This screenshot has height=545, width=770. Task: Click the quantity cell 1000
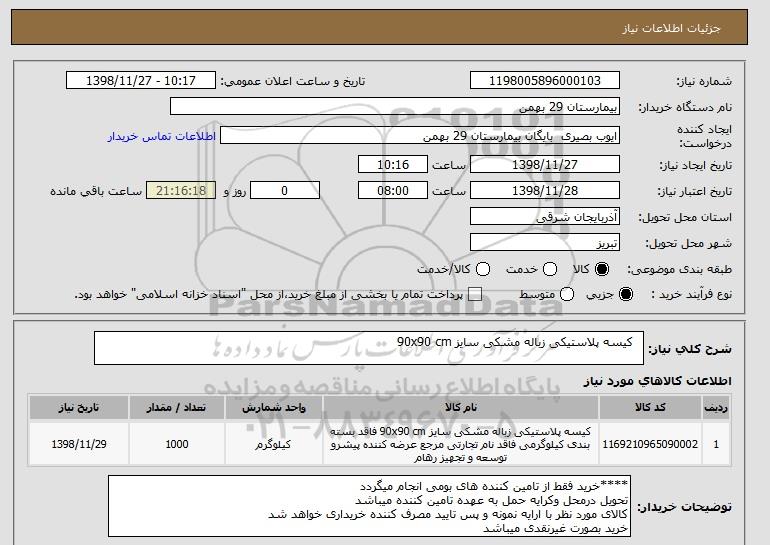click(x=176, y=444)
